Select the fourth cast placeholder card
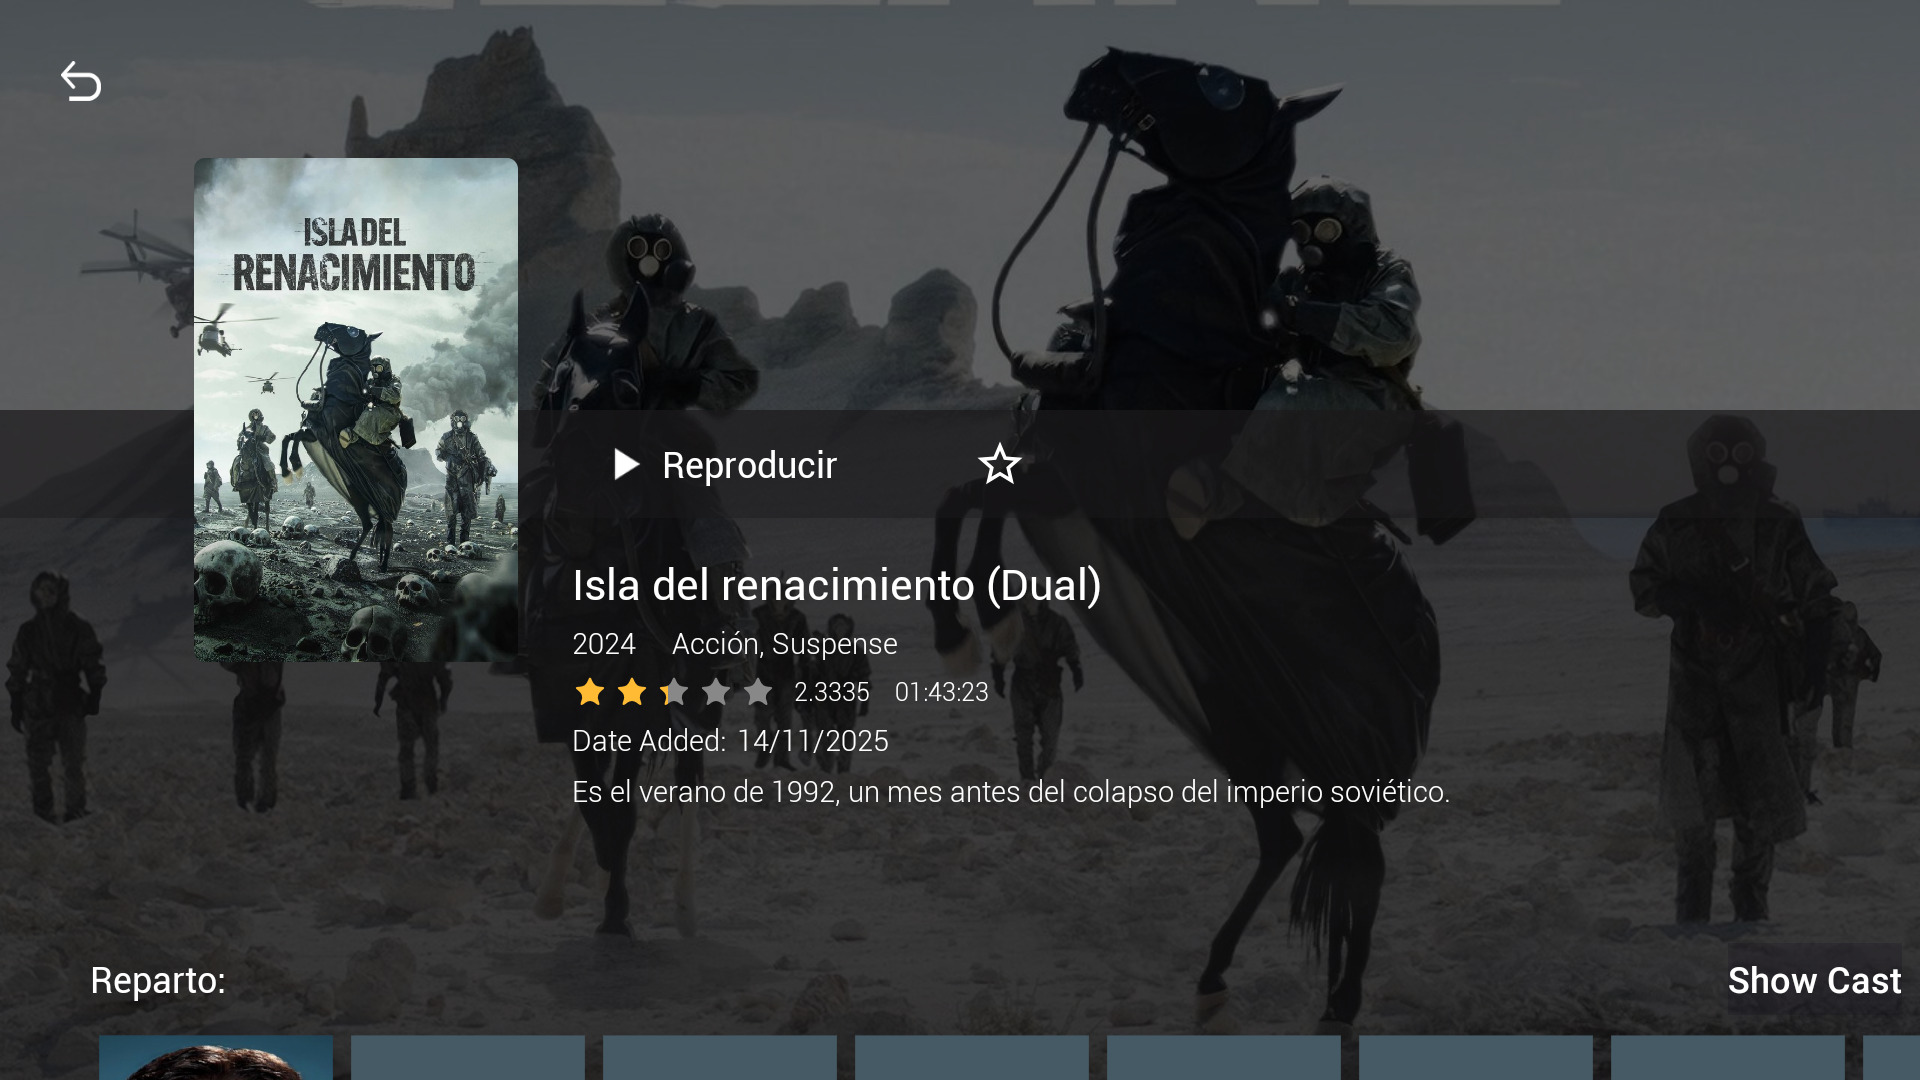1920x1080 pixels. pos(972,1058)
